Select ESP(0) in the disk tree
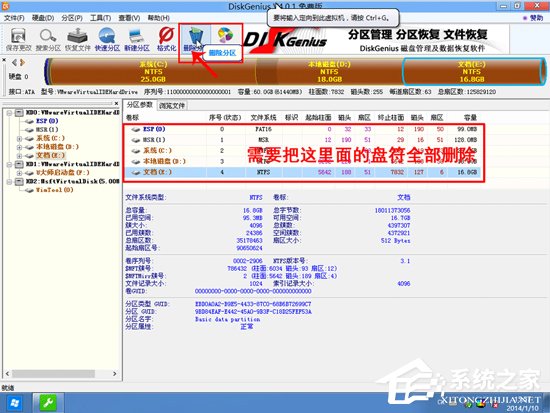 (47, 121)
